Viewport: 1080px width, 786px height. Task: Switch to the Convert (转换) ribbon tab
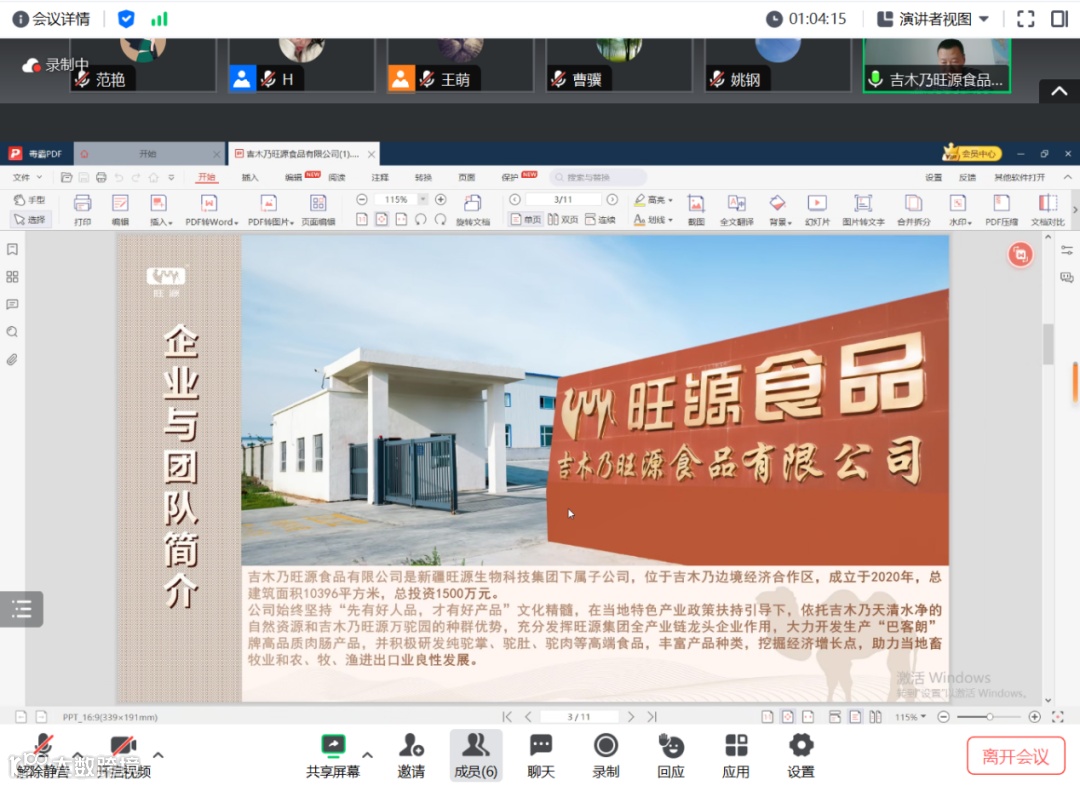coord(423,177)
